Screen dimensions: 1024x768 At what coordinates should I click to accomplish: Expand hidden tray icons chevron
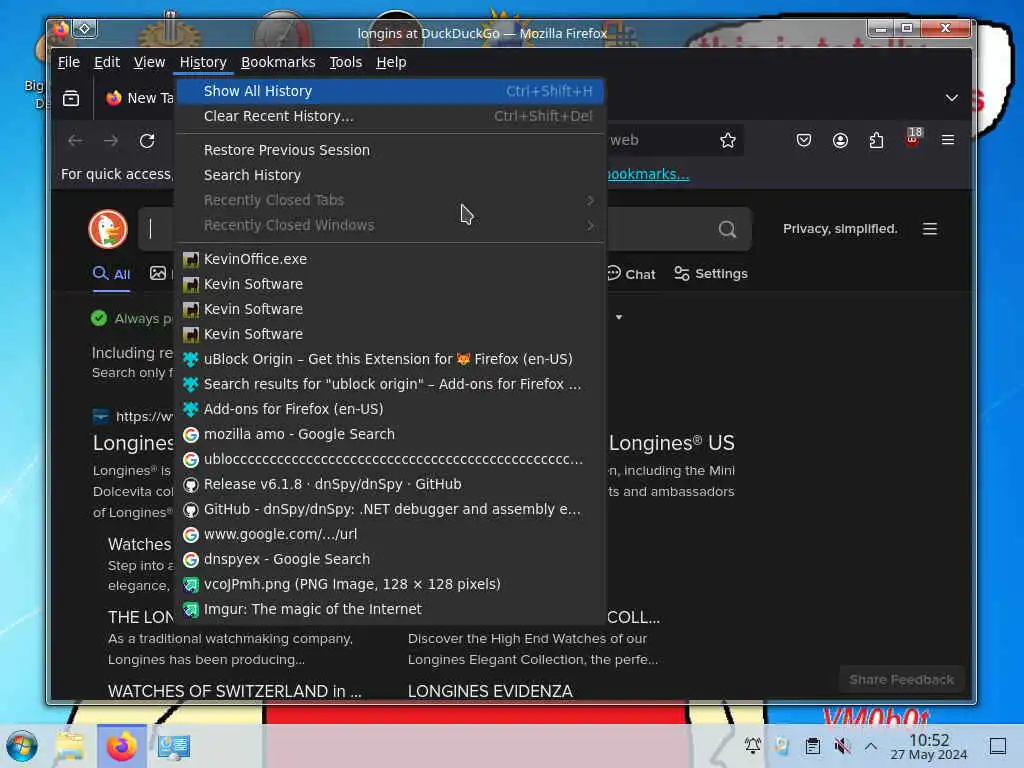[871, 746]
